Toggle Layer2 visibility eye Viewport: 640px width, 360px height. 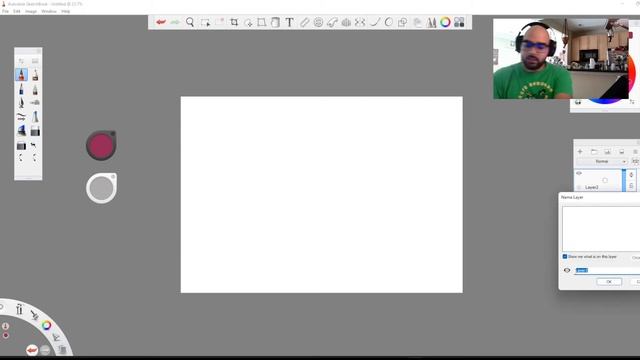pyautogui.click(x=579, y=173)
